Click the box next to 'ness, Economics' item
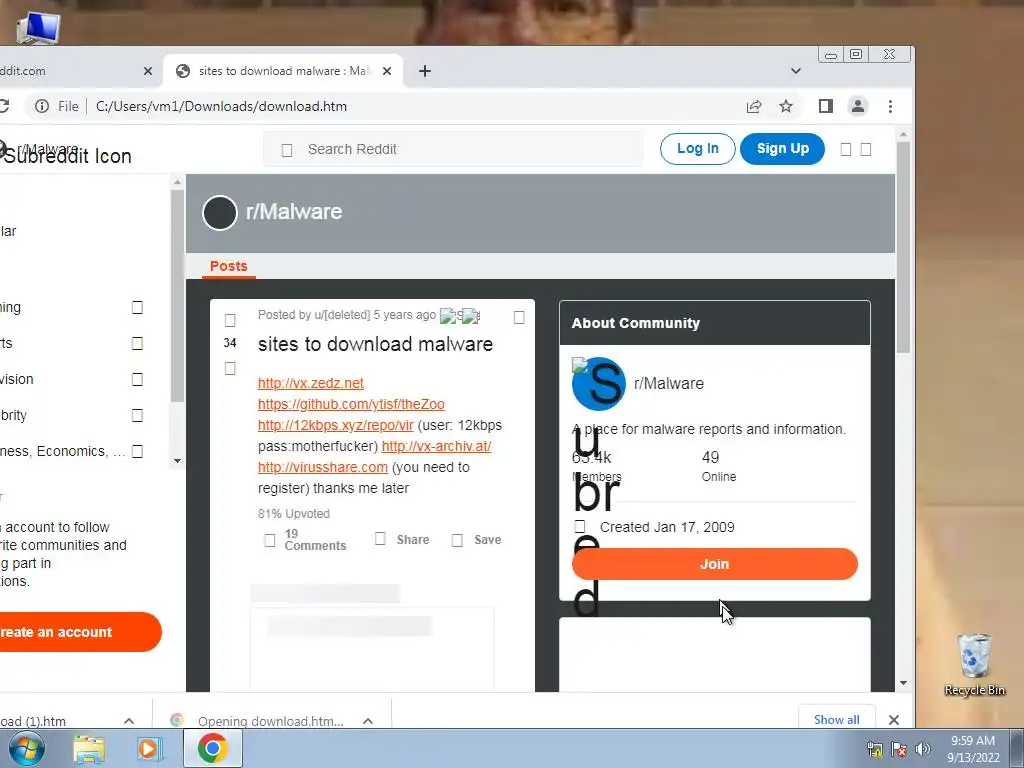This screenshot has height=768, width=1024. (x=137, y=451)
